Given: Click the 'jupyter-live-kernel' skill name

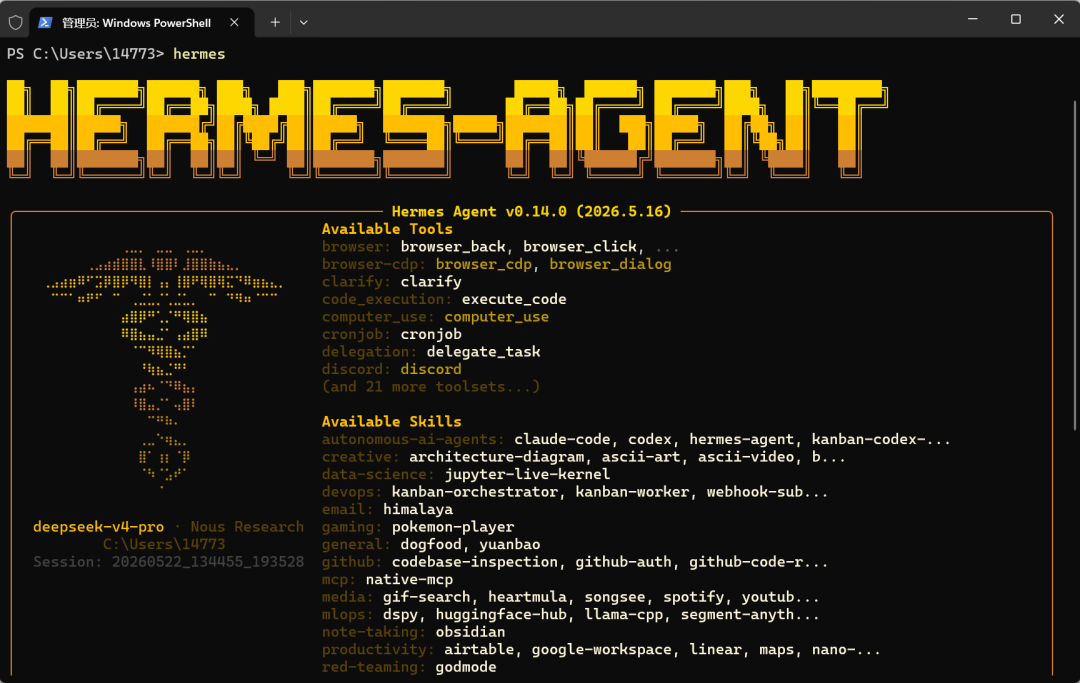Looking at the screenshot, I should (527, 474).
